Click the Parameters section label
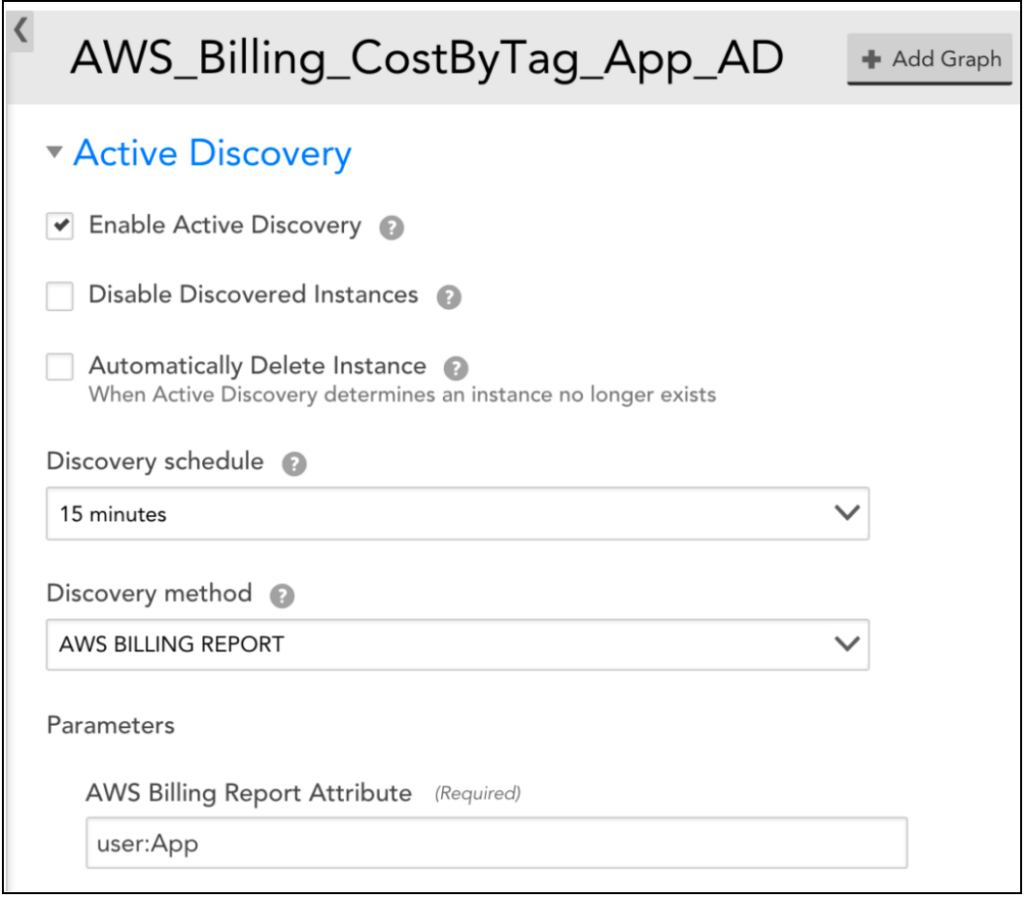 point(110,725)
